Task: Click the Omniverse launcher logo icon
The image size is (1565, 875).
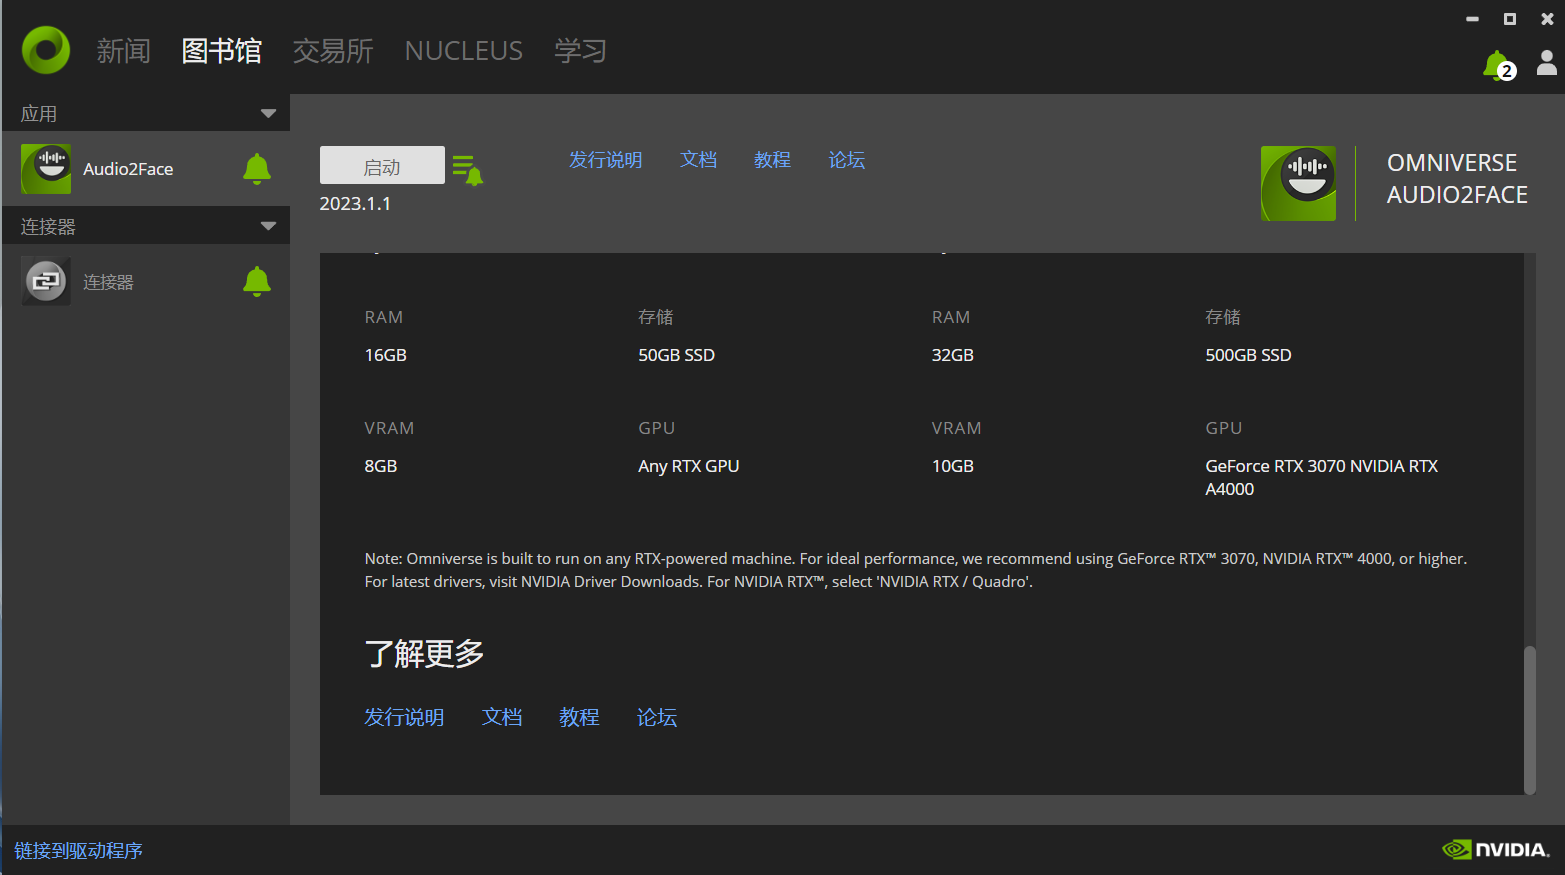Action: (x=46, y=50)
